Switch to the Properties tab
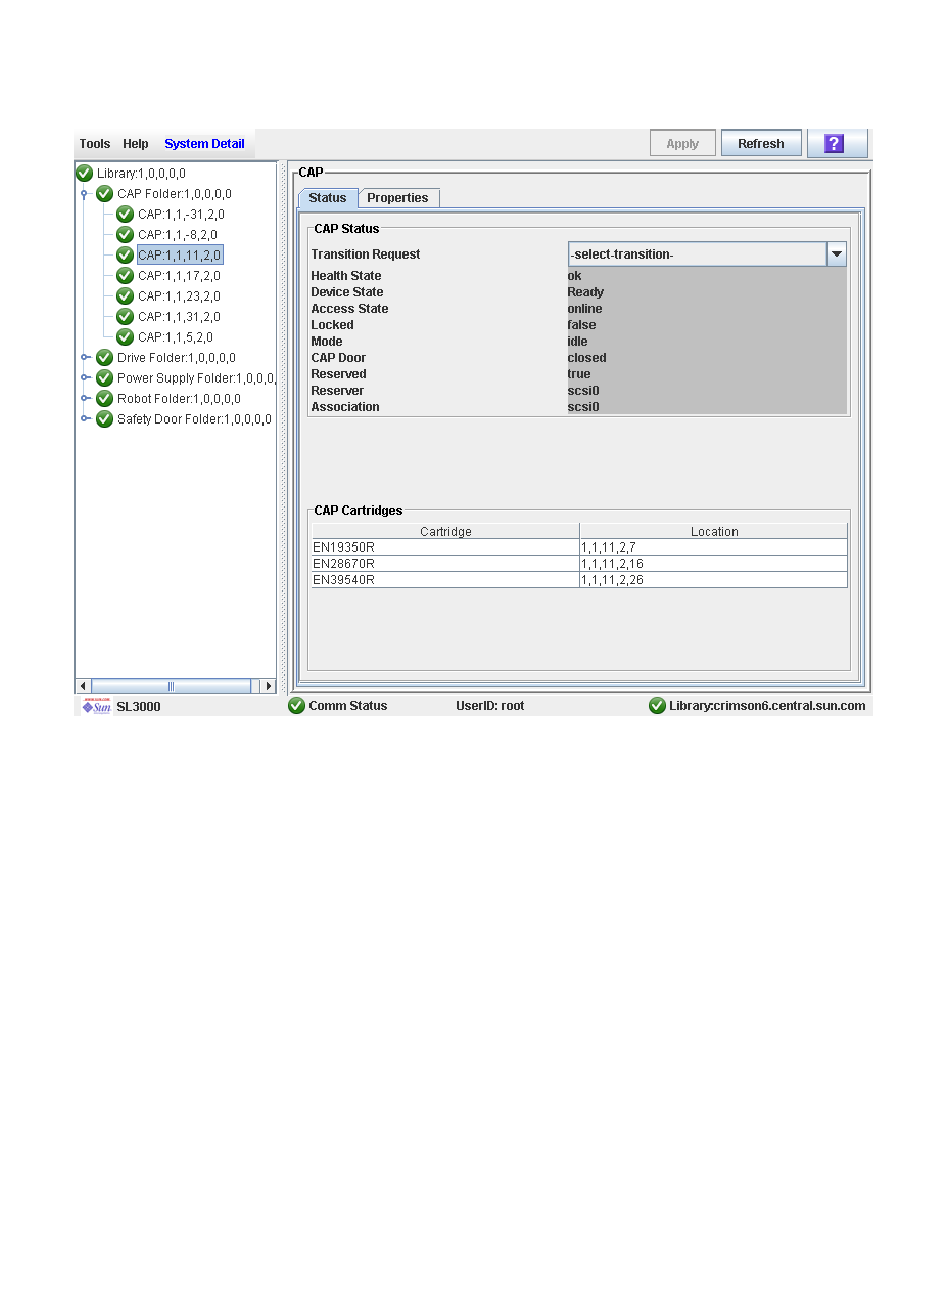The height and width of the screenshot is (1299, 950). tap(398, 198)
